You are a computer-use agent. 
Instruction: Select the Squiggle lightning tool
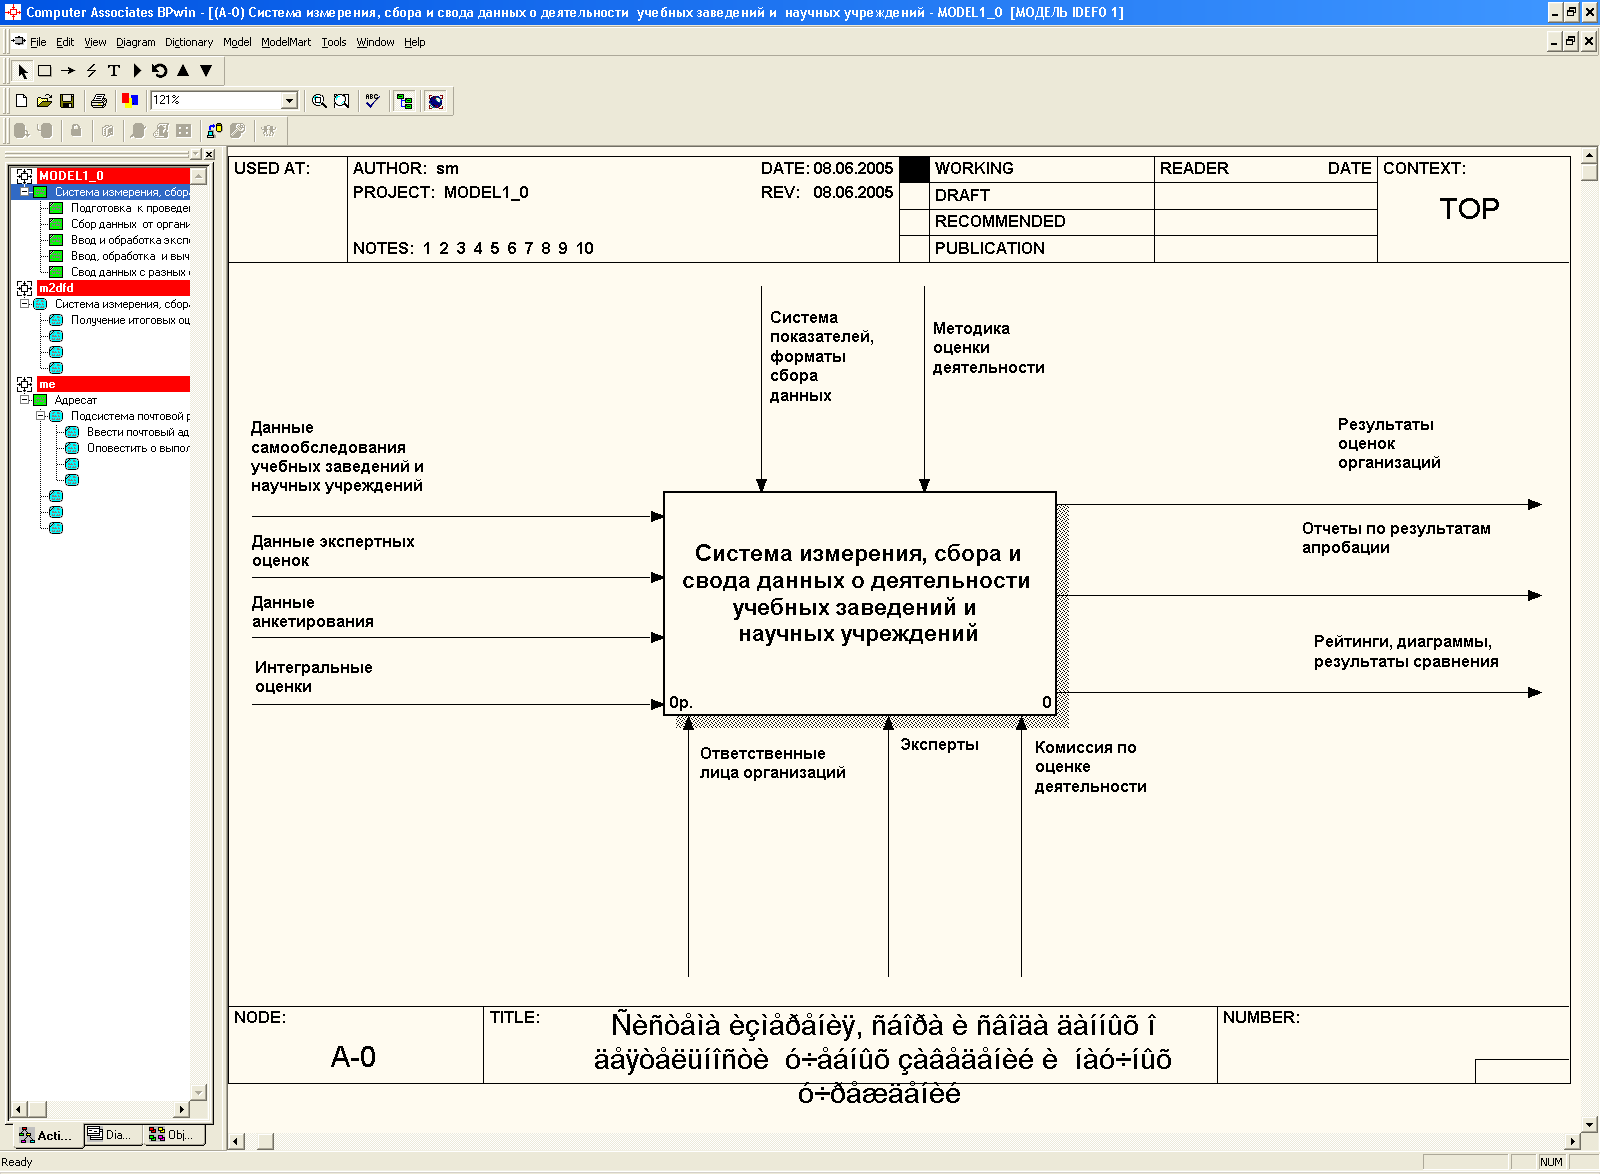[91, 71]
